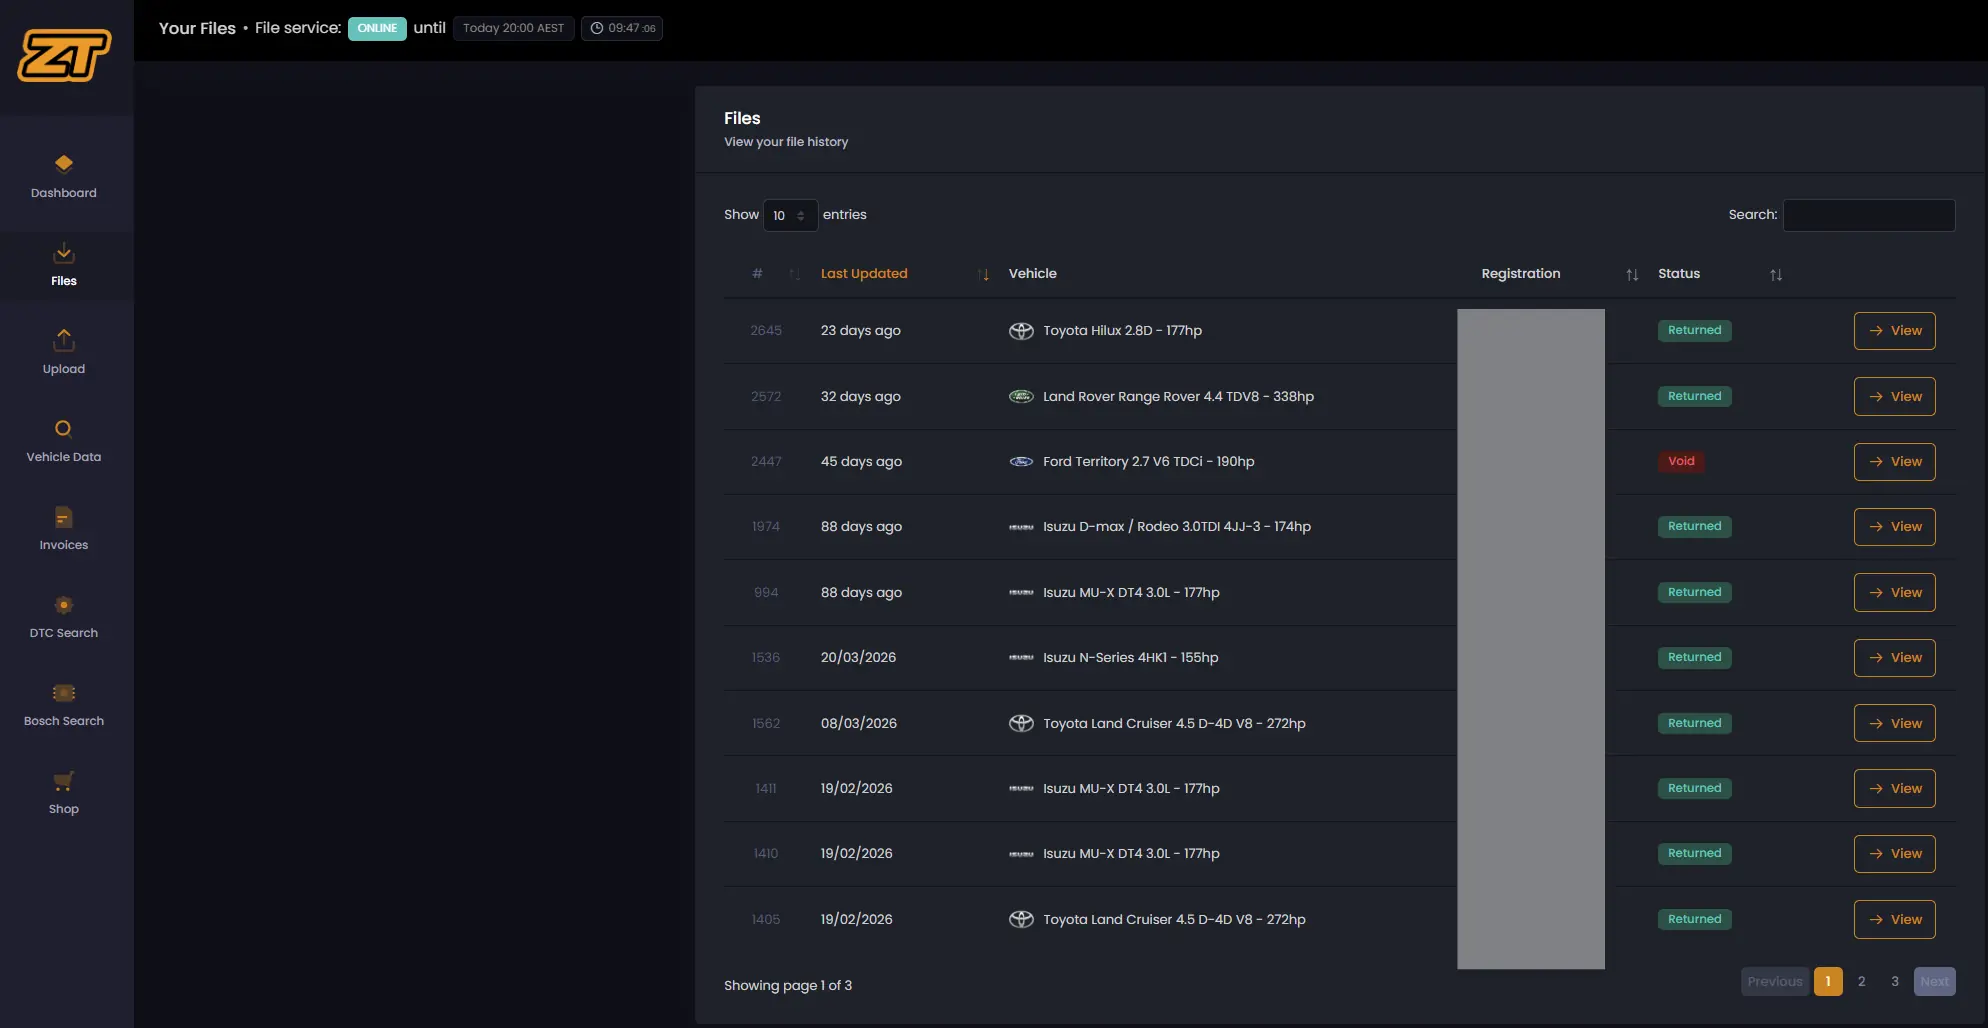Go to page 3
This screenshot has width=1988, height=1028.
coord(1895,981)
